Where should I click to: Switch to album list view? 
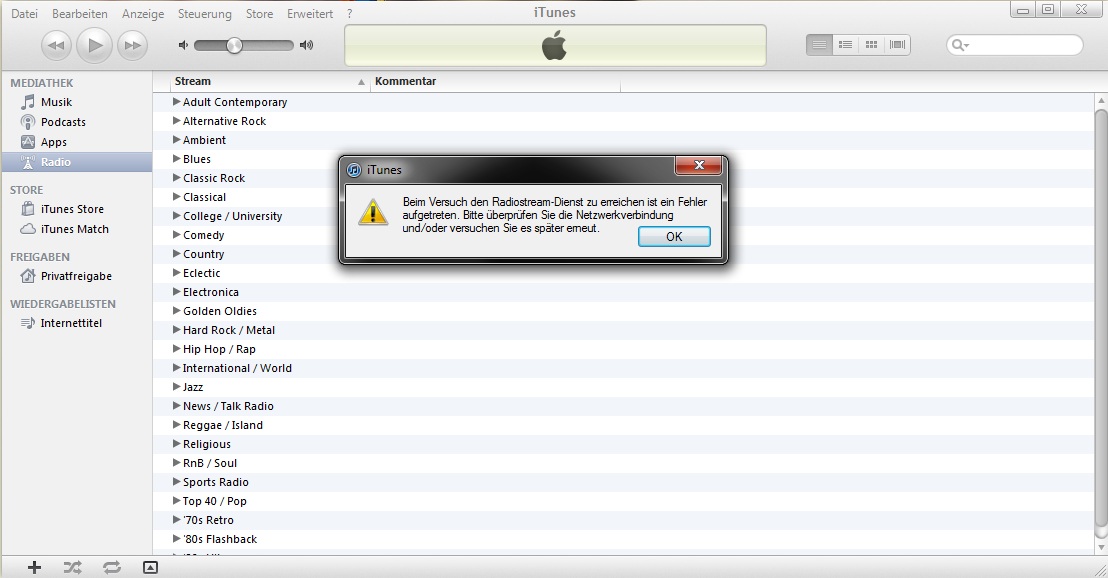pos(845,45)
